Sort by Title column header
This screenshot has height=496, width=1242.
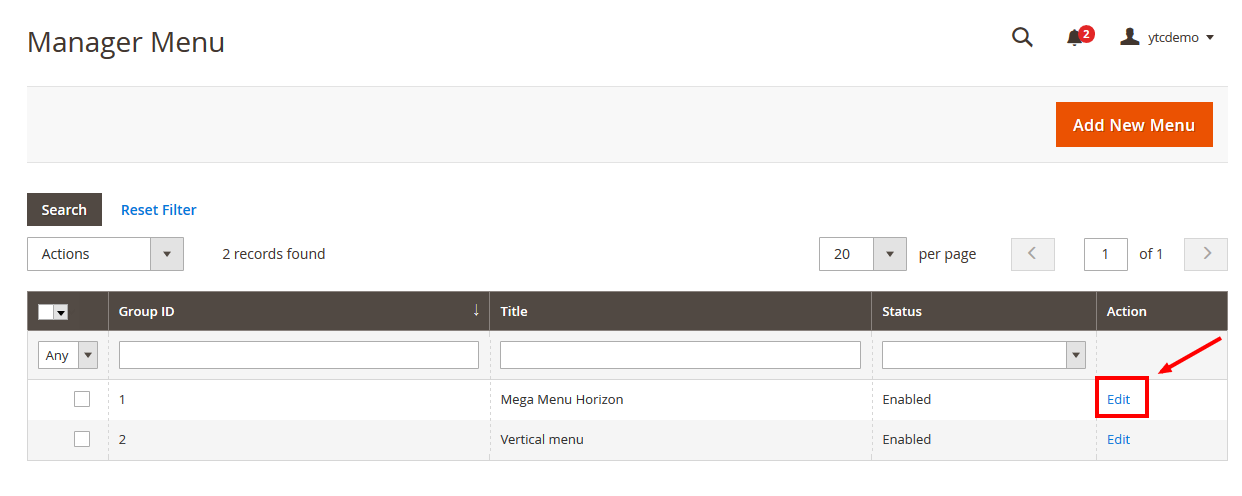point(514,311)
